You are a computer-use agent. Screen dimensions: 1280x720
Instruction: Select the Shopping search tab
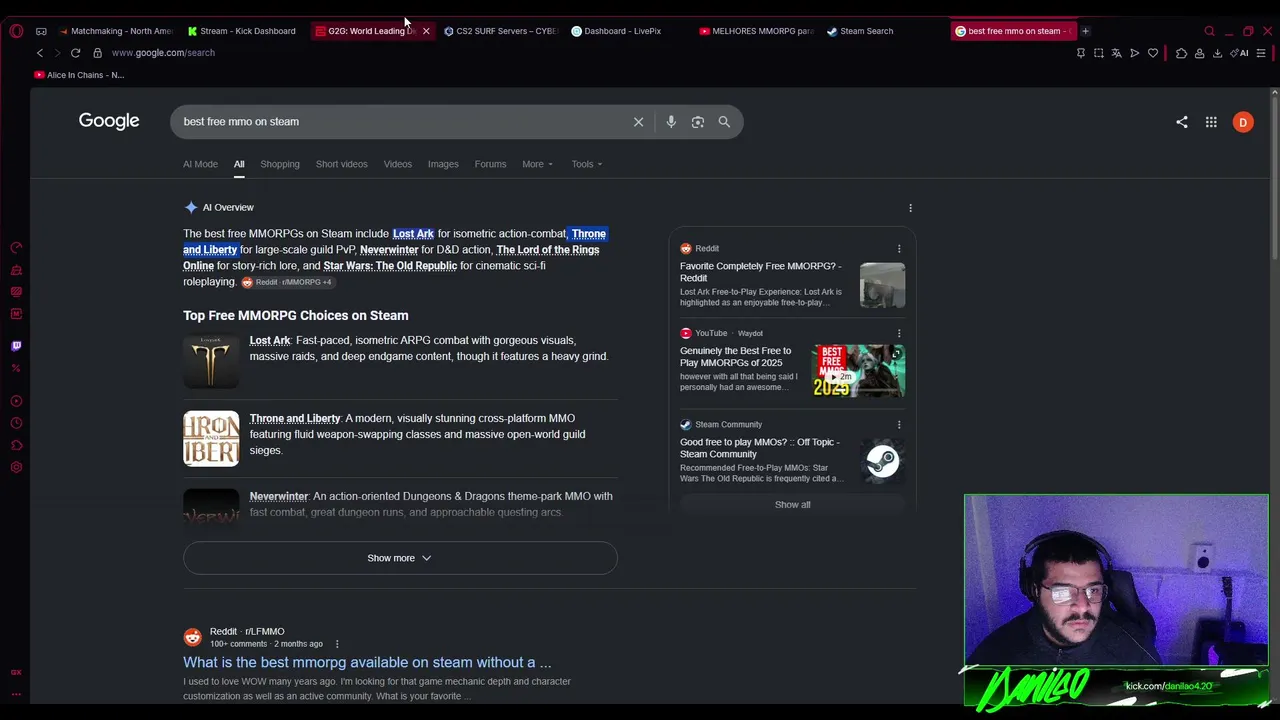(280, 164)
